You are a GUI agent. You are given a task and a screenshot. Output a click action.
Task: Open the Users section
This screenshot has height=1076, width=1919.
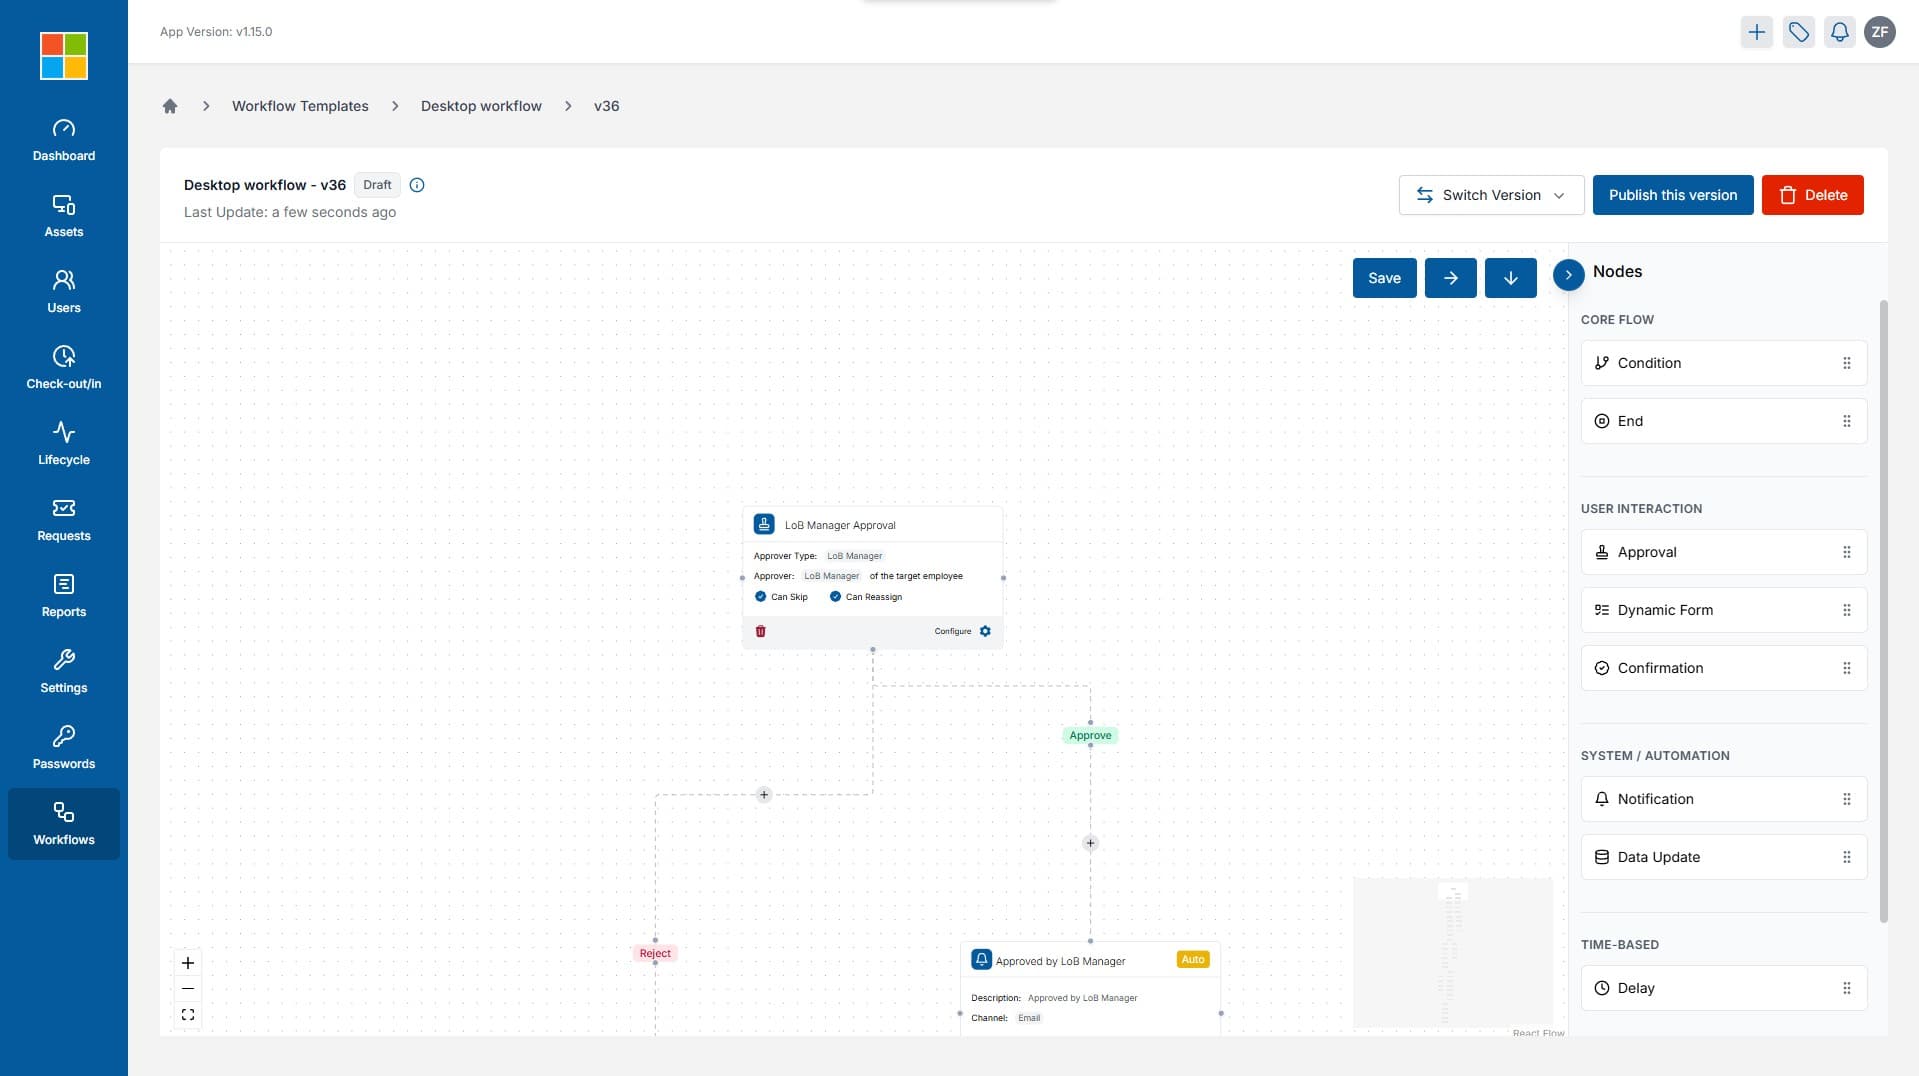click(x=64, y=292)
